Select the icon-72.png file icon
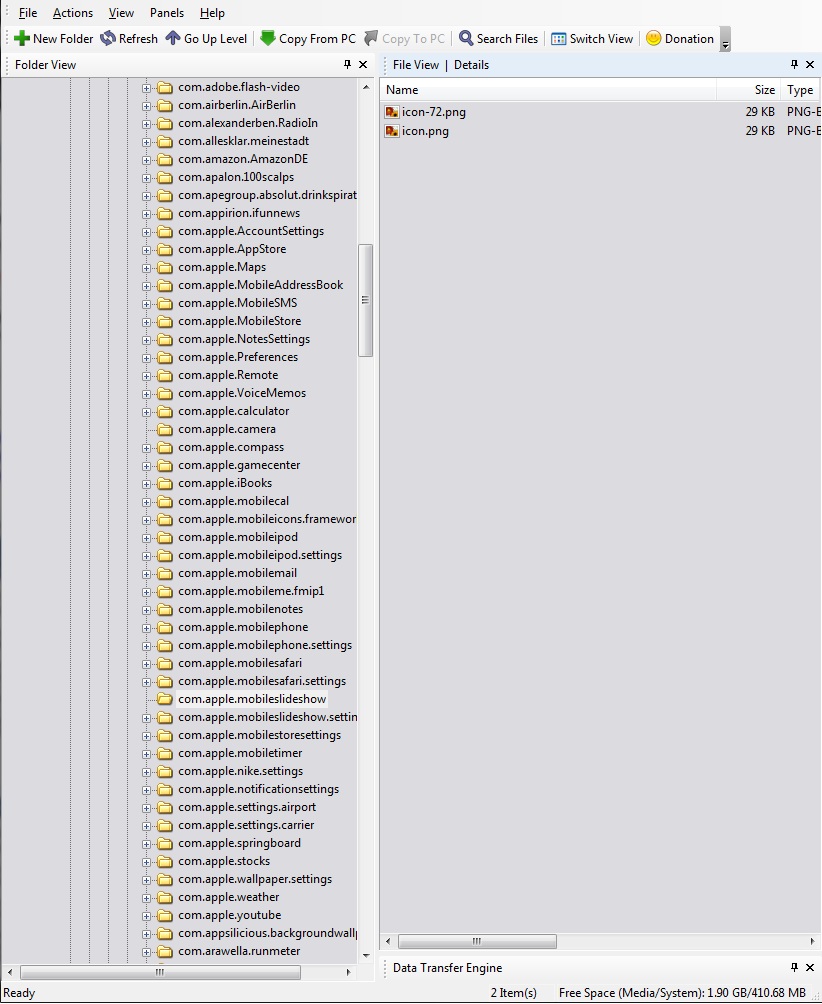The width and height of the screenshot is (822, 1004). [x=392, y=112]
